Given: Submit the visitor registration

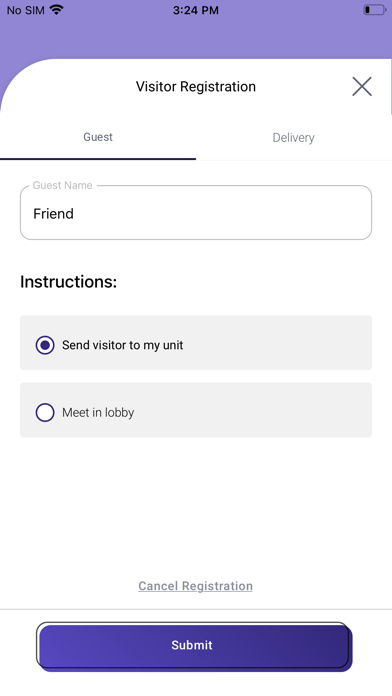Looking at the screenshot, I should pos(194,646).
